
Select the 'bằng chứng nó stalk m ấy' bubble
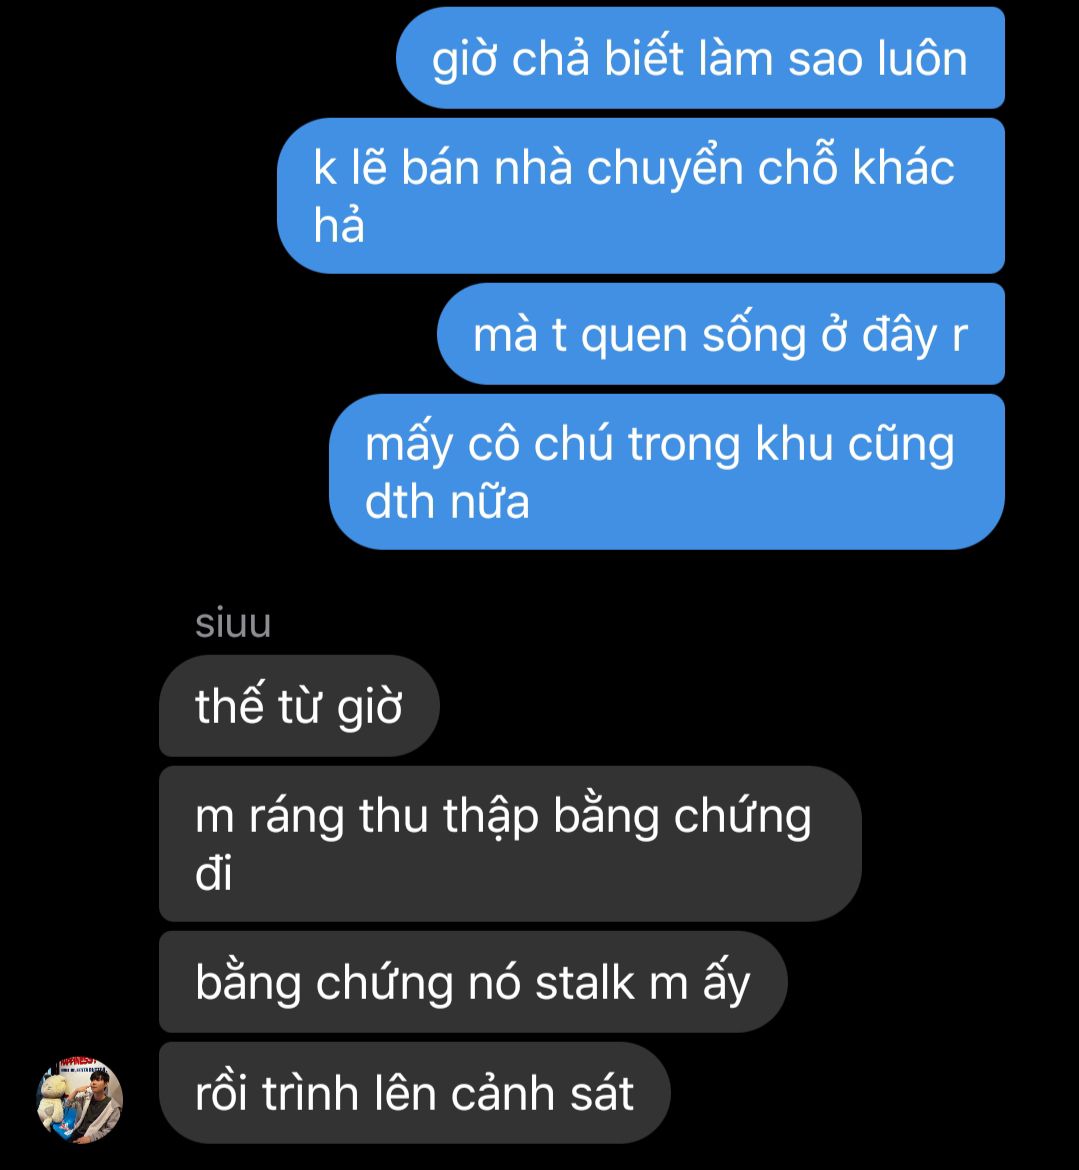[x=473, y=982]
